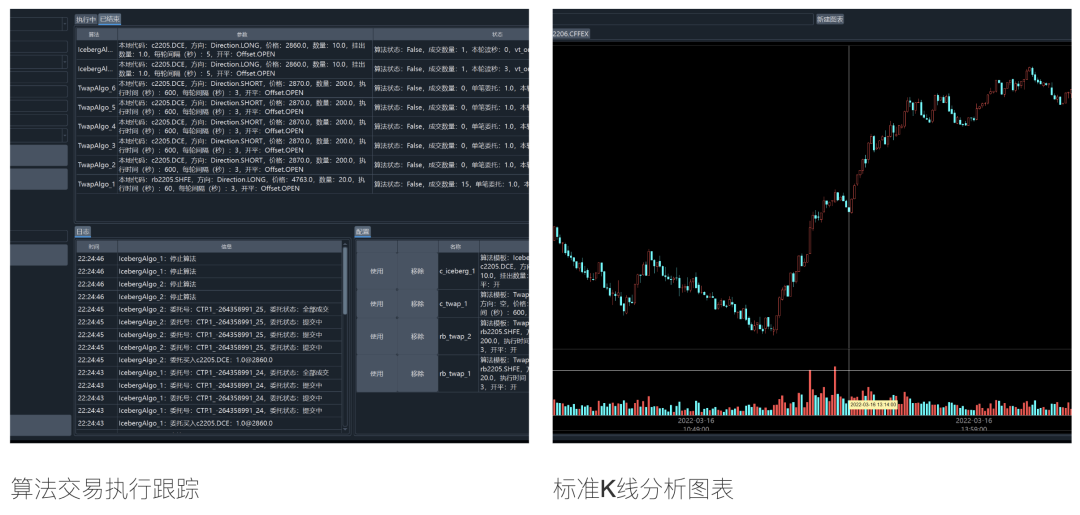Click TwapAlgo_1 parameters cell with rb2205.SHFE
The height and width of the screenshot is (515, 1080).
point(245,184)
